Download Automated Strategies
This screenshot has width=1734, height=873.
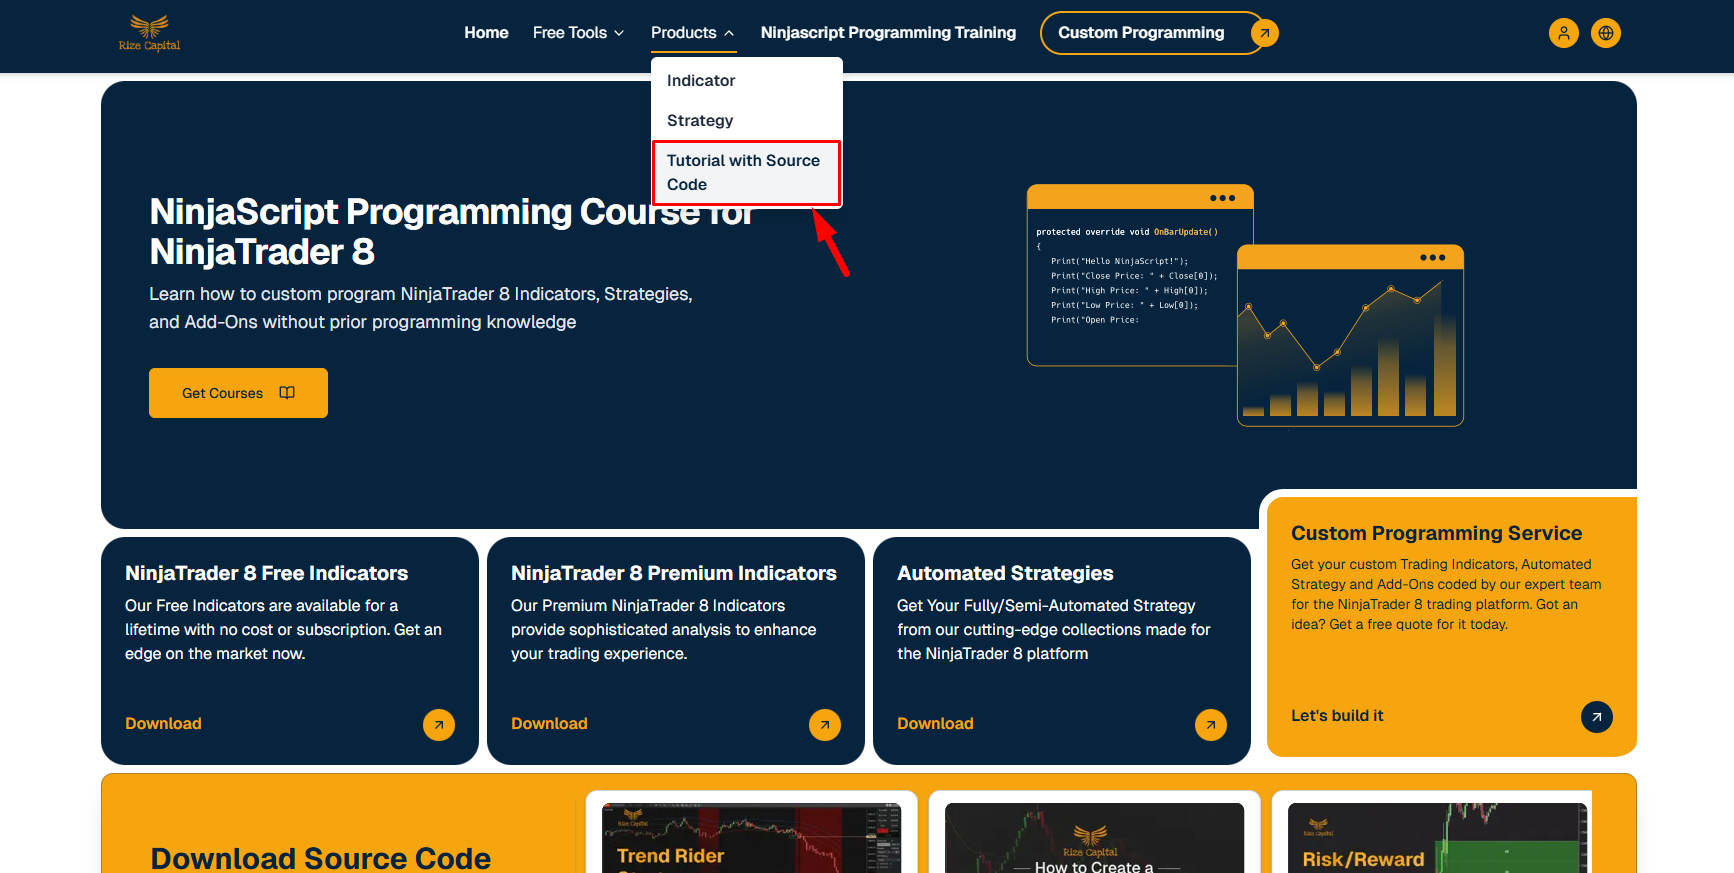(935, 724)
